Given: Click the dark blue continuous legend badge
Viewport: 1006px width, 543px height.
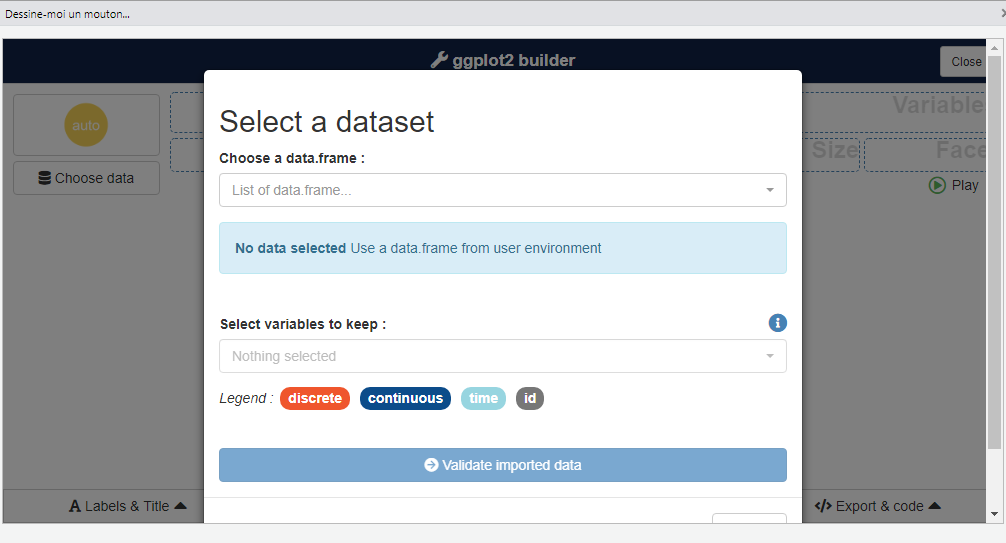Looking at the screenshot, I should (405, 398).
